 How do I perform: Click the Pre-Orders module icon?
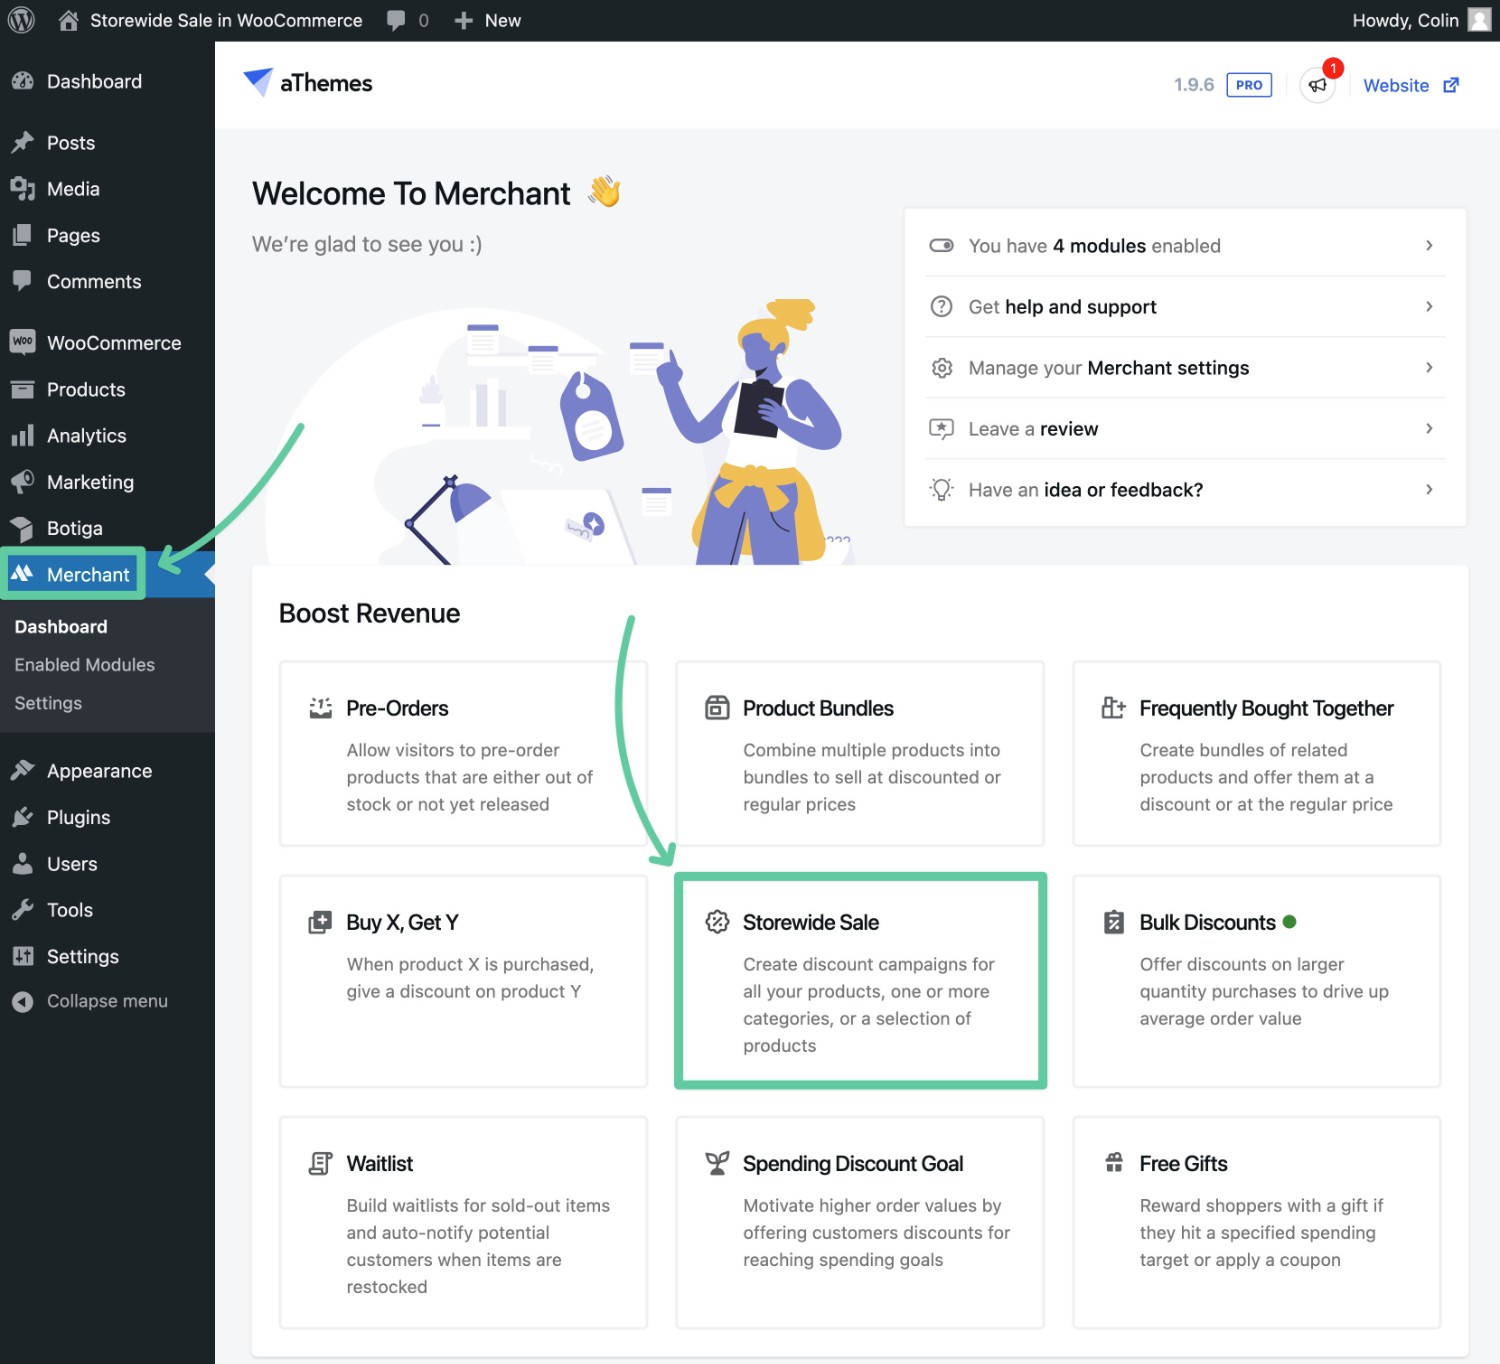(320, 708)
